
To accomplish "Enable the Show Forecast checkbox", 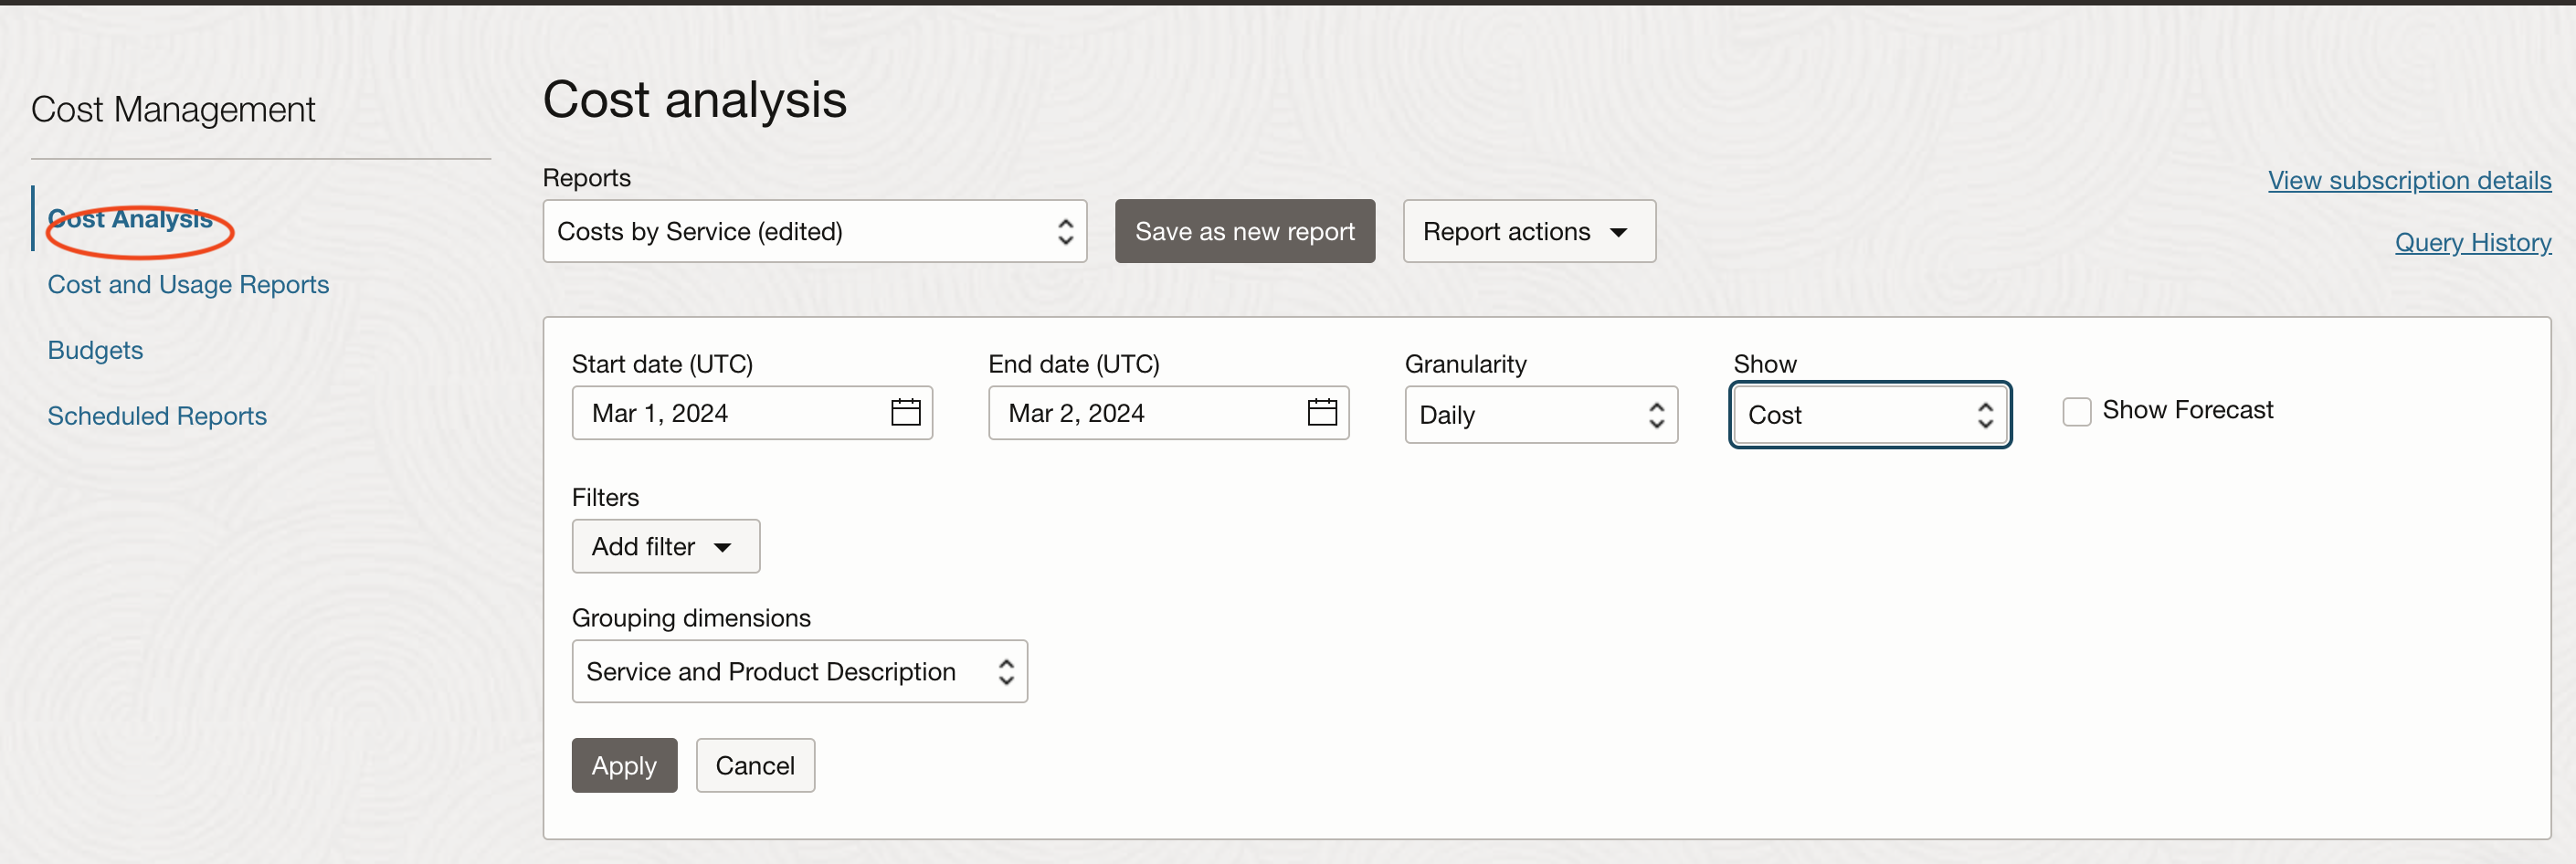I will coord(2077,411).
